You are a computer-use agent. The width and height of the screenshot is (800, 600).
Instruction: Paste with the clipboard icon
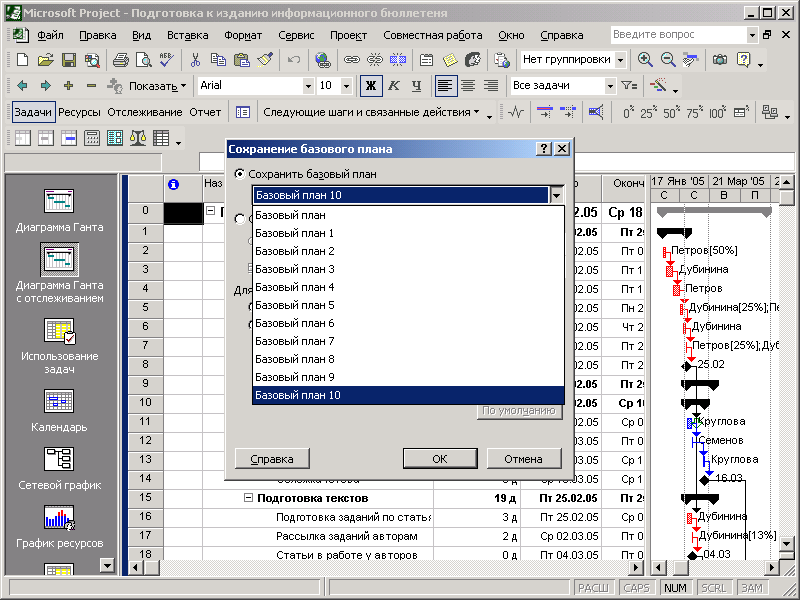(x=241, y=60)
